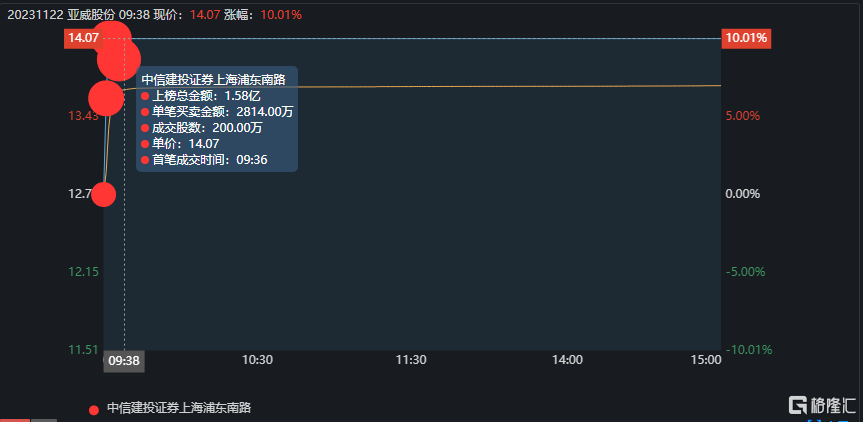Click the red 10.01% tag on right axis
The image size is (863, 422).
pyautogui.click(x=746, y=39)
